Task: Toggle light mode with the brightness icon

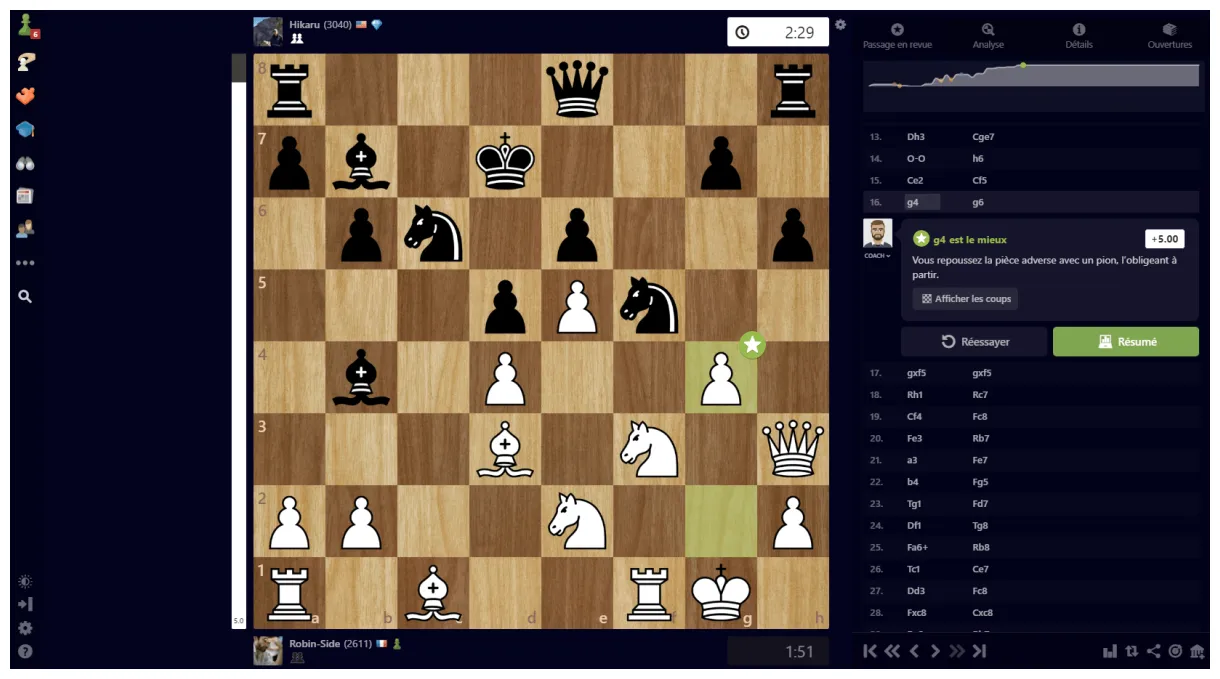Action: coord(26,580)
